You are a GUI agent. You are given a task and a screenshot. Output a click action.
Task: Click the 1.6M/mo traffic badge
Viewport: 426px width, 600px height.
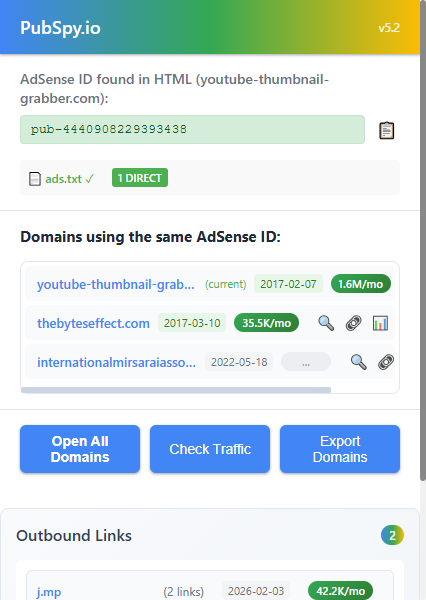tap(361, 284)
